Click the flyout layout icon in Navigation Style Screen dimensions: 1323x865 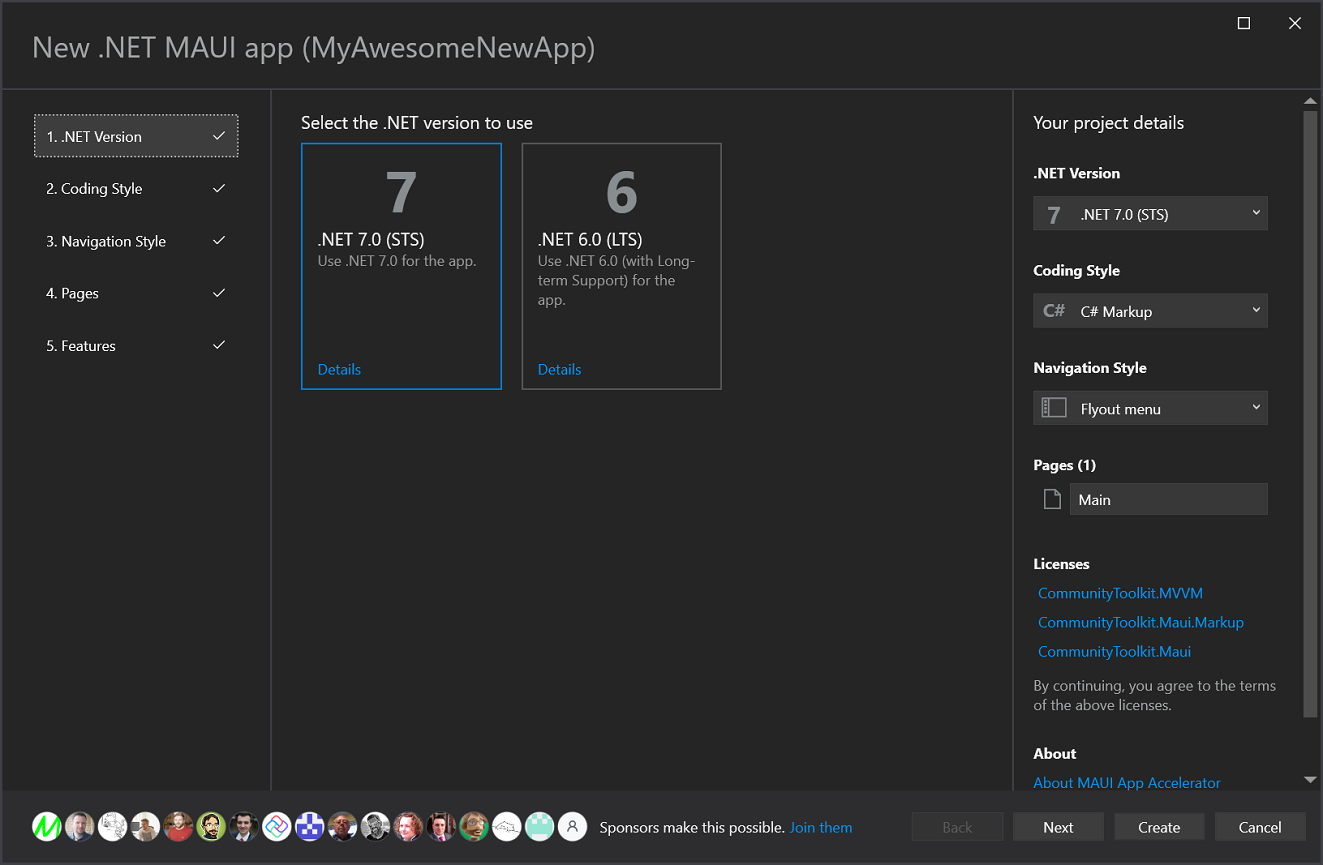coord(1054,408)
